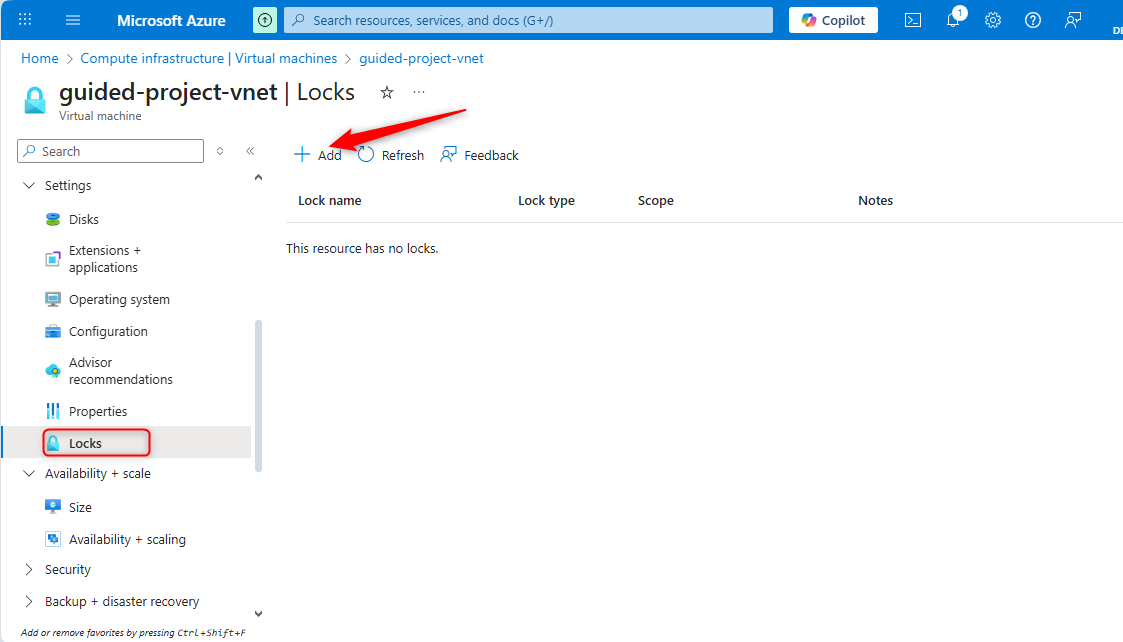Toggle expand/collapse all sidebar groups
Screen dimensions: 1123x642
pyautogui.click(x=220, y=151)
